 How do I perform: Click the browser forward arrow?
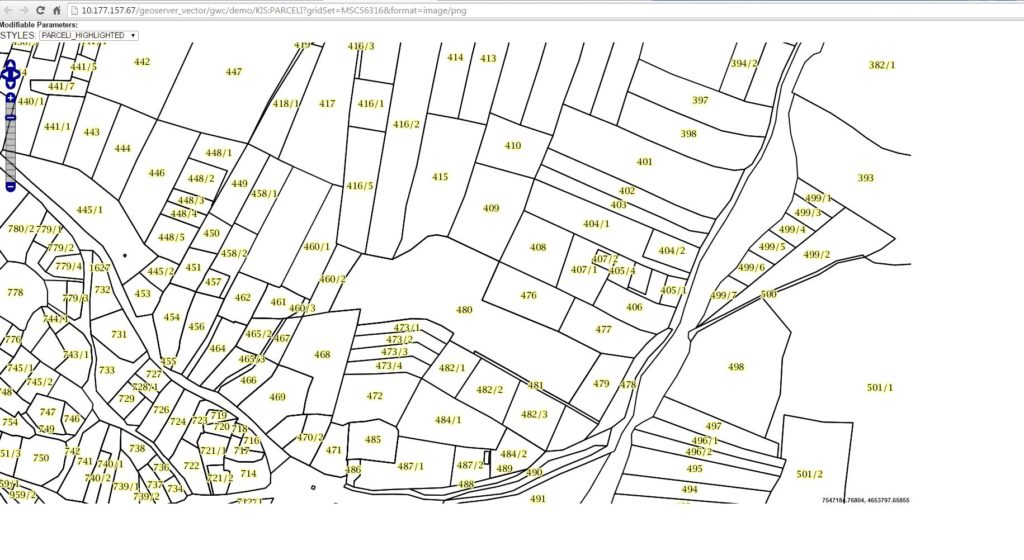(23, 10)
